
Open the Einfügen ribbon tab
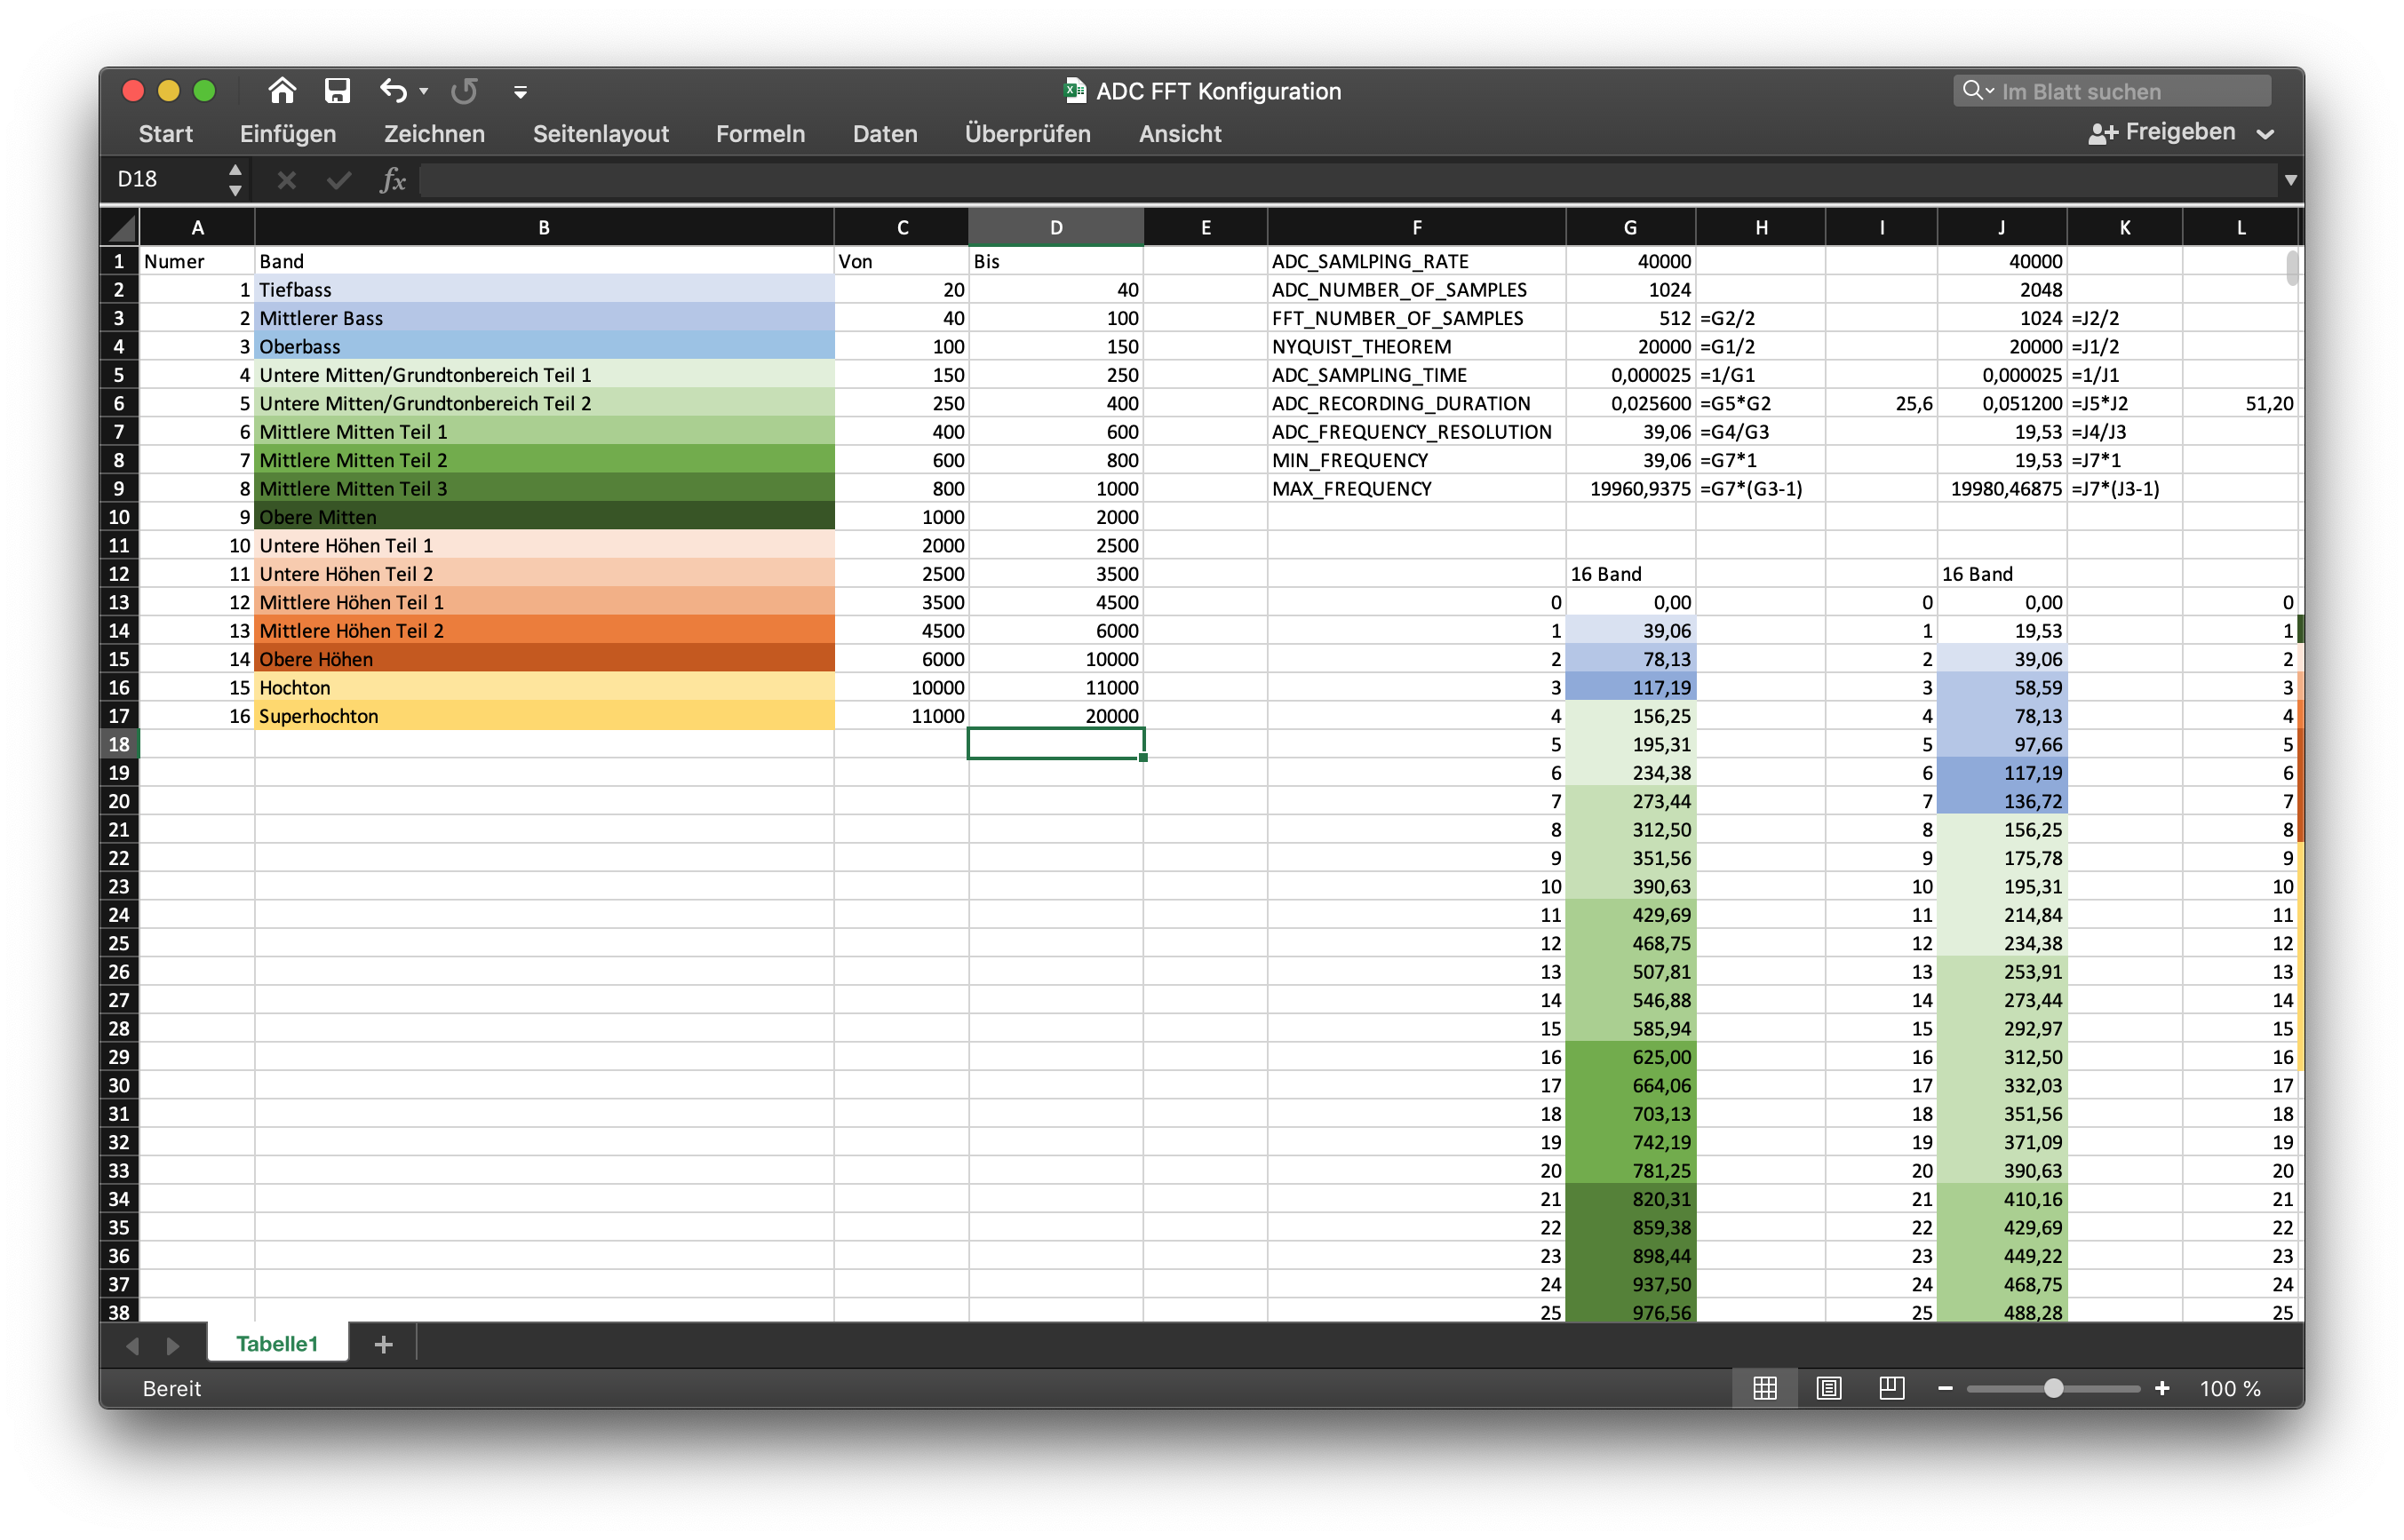coord(288,134)
